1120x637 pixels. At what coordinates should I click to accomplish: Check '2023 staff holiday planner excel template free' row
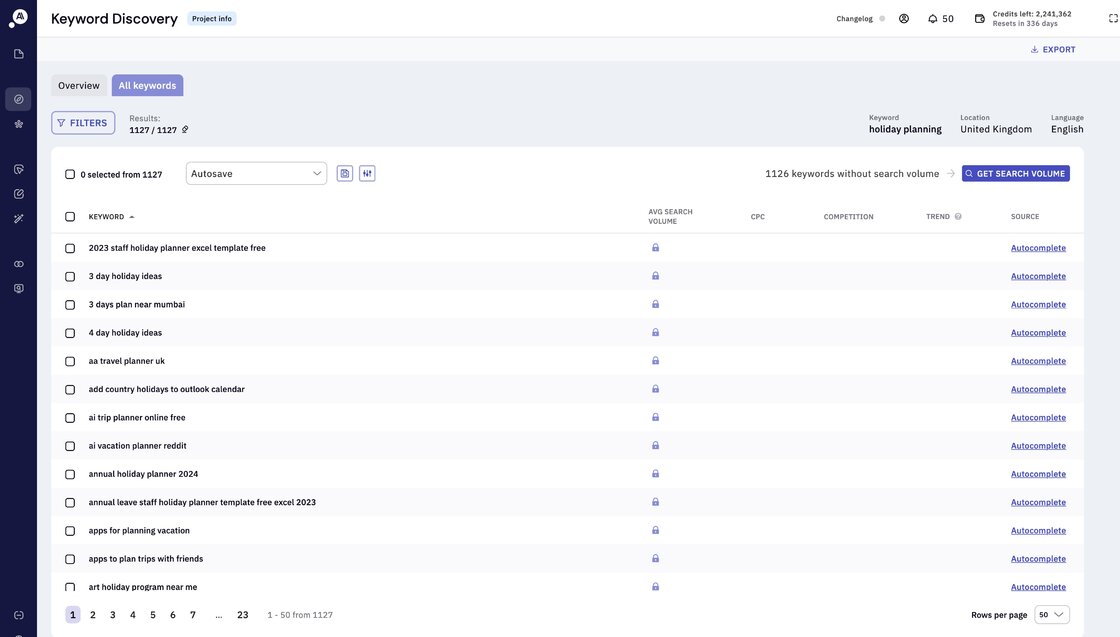(x=70, y=248)
